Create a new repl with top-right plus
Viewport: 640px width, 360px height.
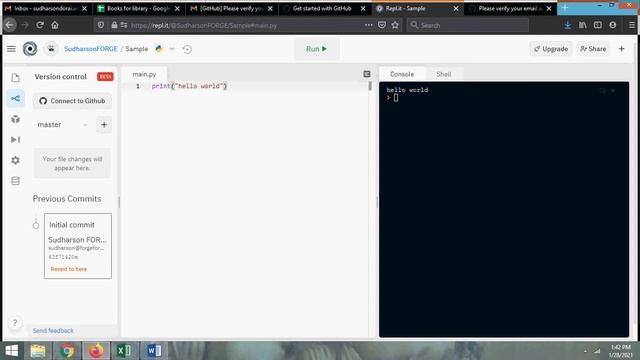point(622,49)
